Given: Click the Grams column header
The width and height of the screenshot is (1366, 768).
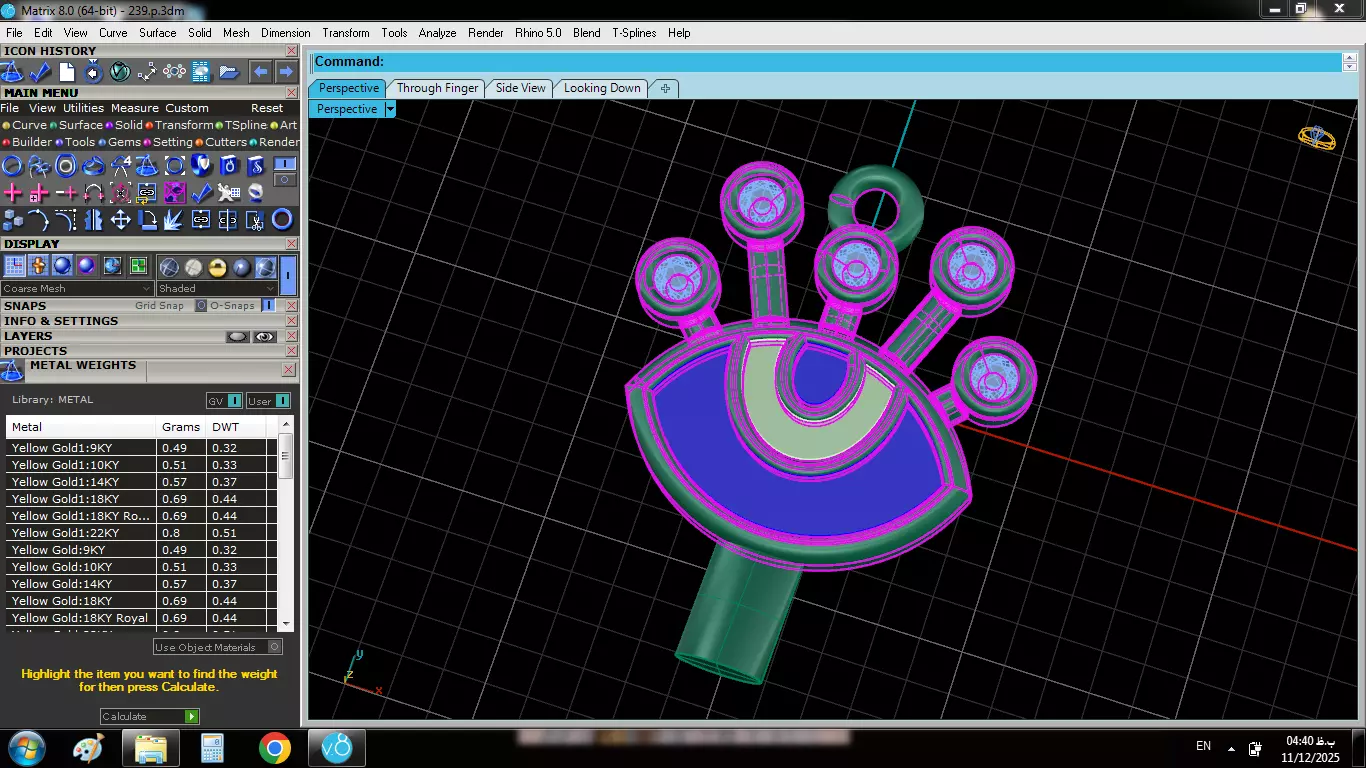Looking at the screenshot, I should pyautogui.click(x=181, y=427).
